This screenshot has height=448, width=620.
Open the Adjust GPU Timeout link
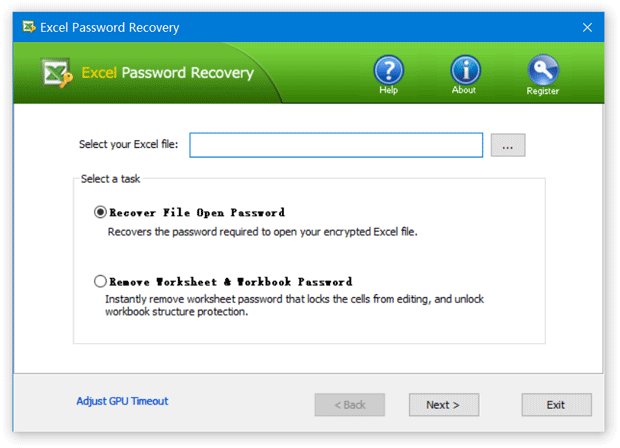(122, 401)
